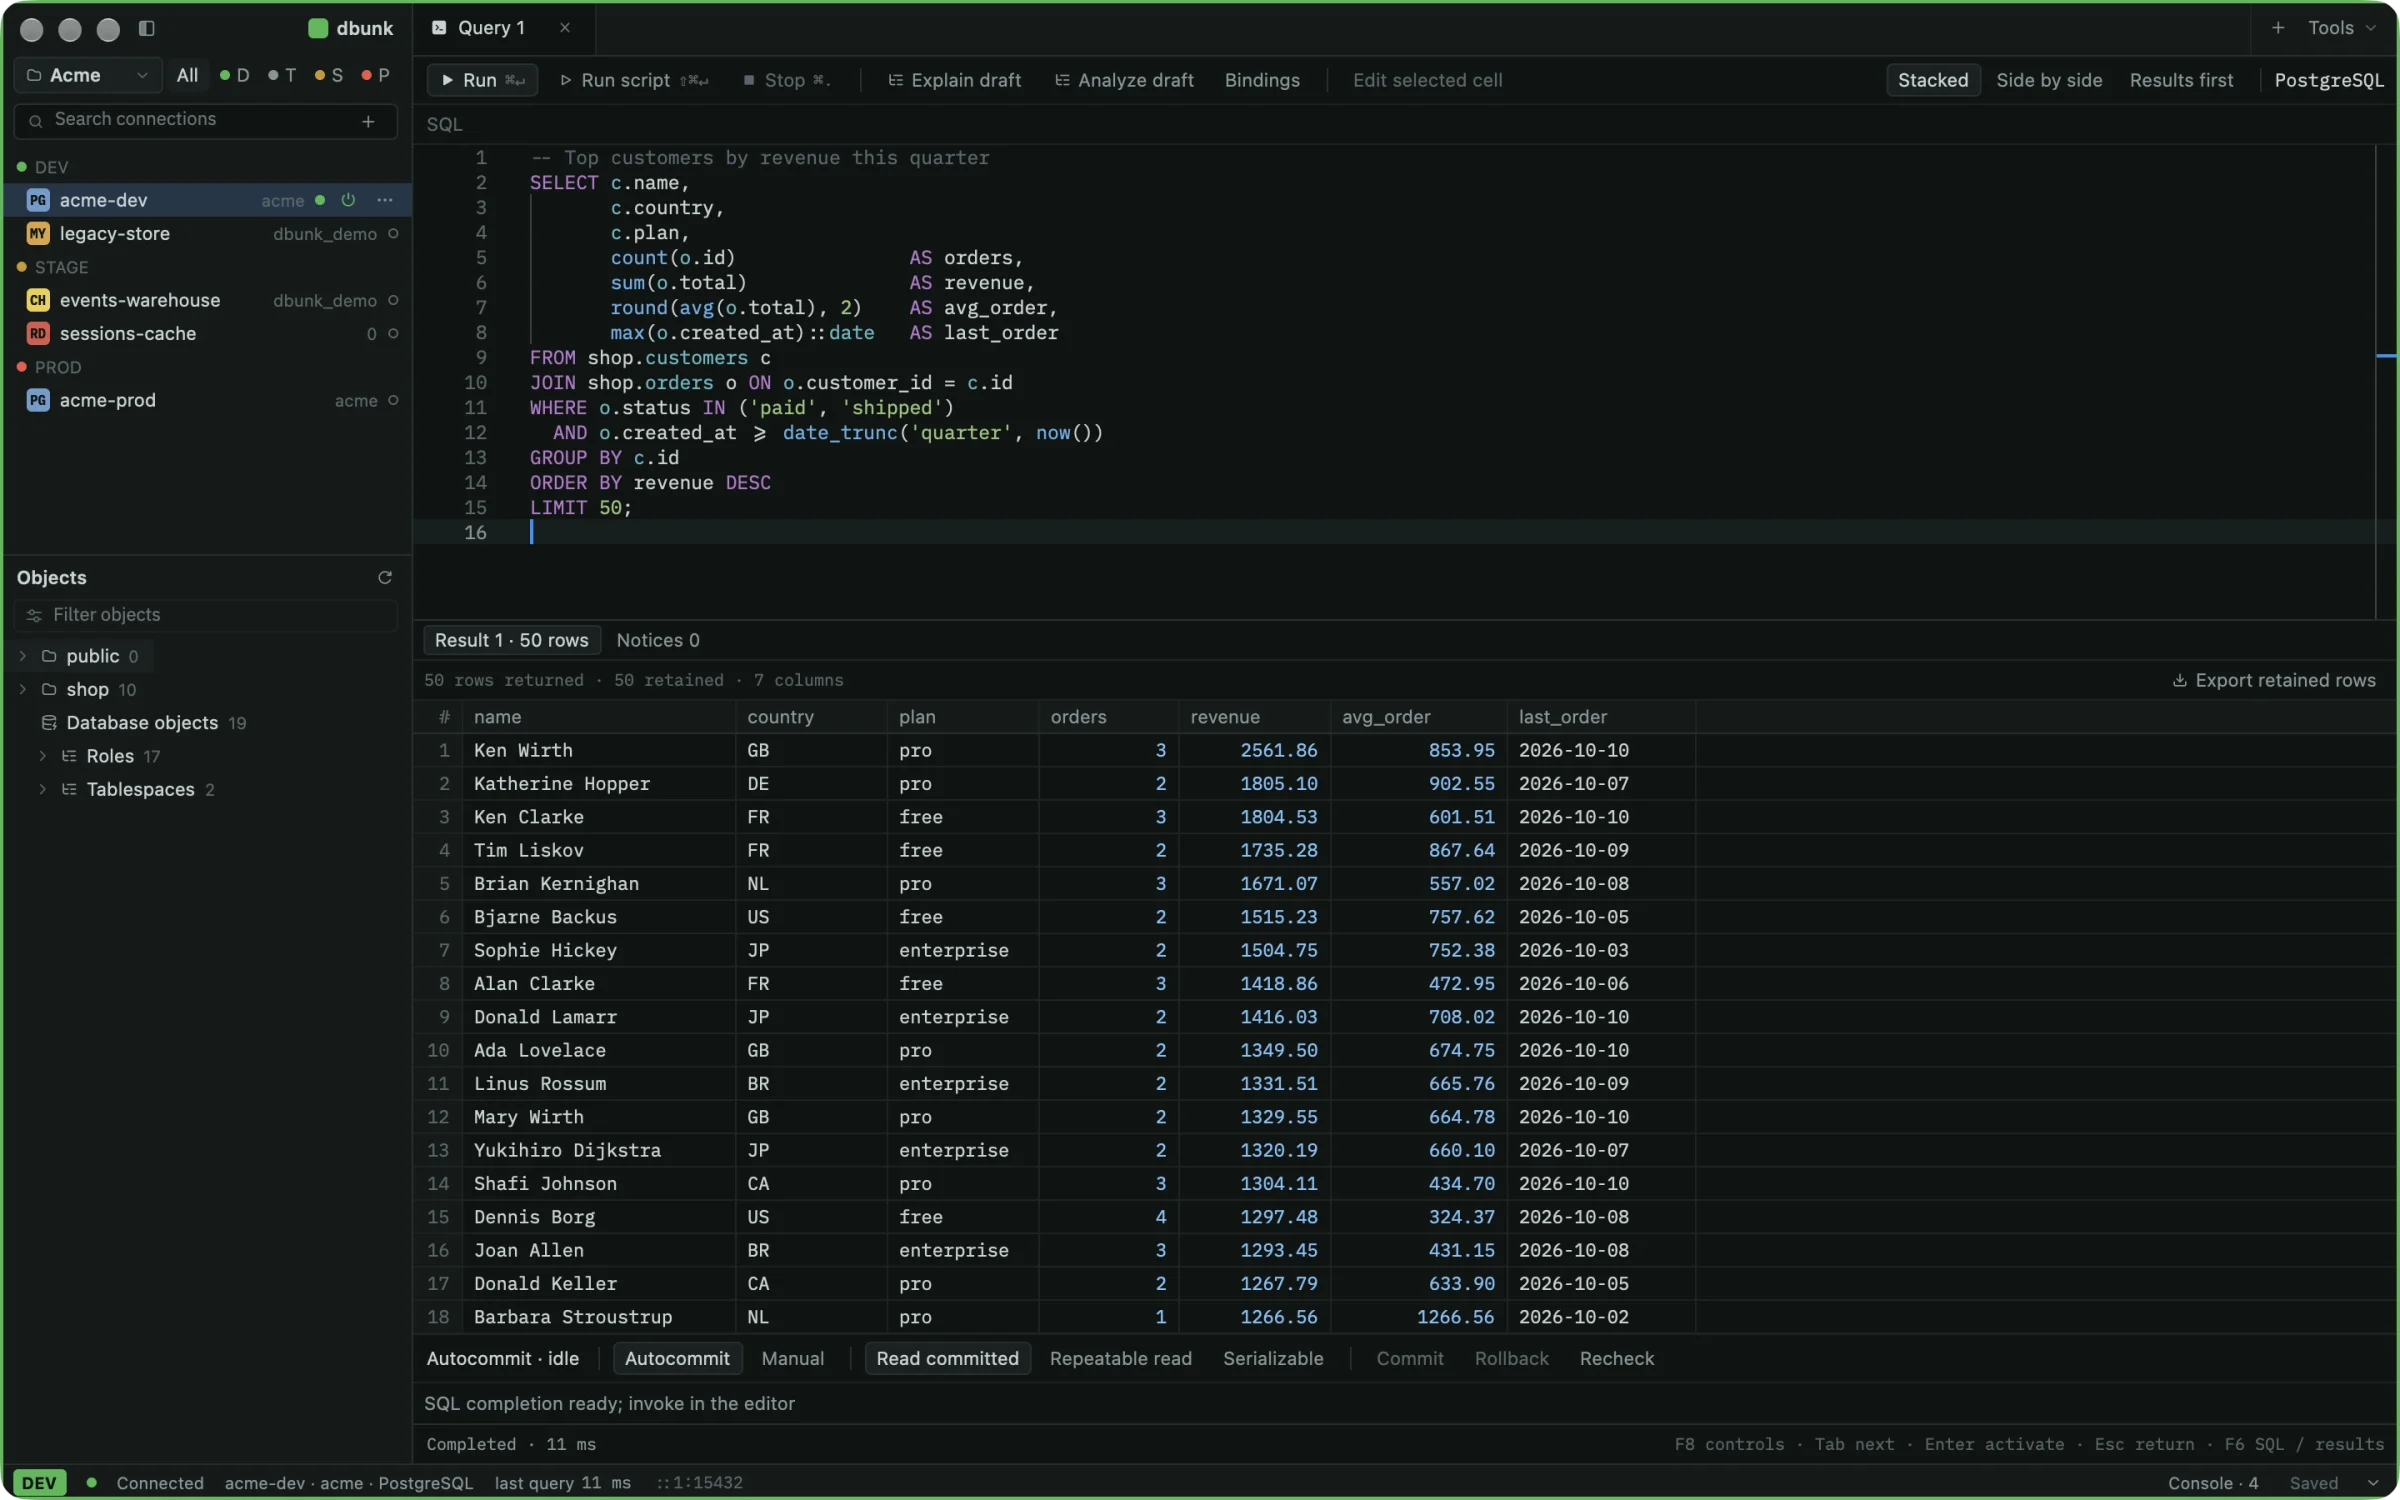Viewport: 2400px width, 1500px height.
Task: Click the power icon on acme-dev
Action: pos(348,200)
